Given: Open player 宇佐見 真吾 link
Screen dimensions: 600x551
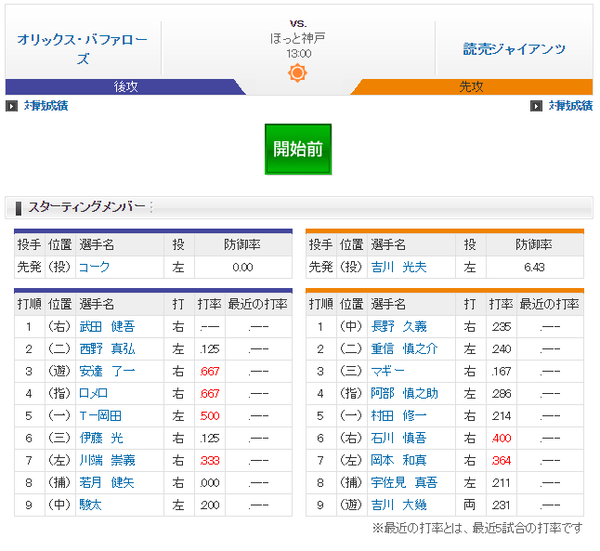Looking at the screenshot, I should coord(404,483).
